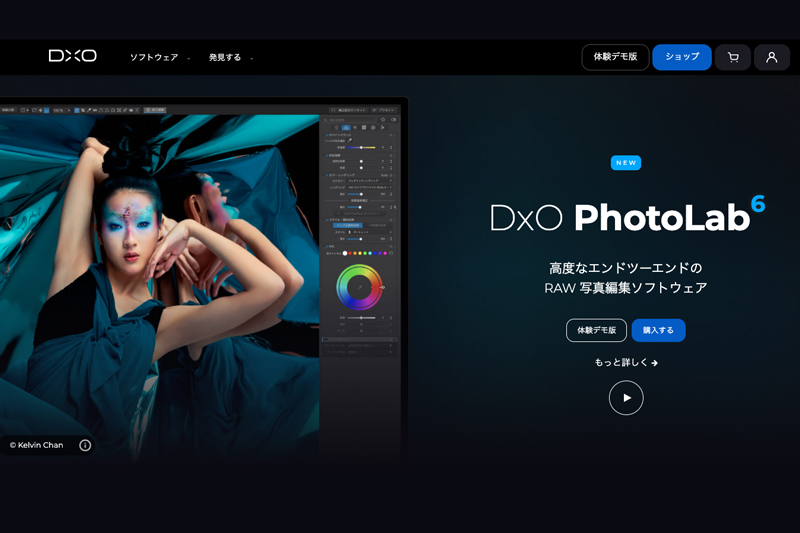Click 体験デモ版 button under PhotoLab headline
Image resolution: width=800 pixels, height=533 pixels.
point(596,331)
